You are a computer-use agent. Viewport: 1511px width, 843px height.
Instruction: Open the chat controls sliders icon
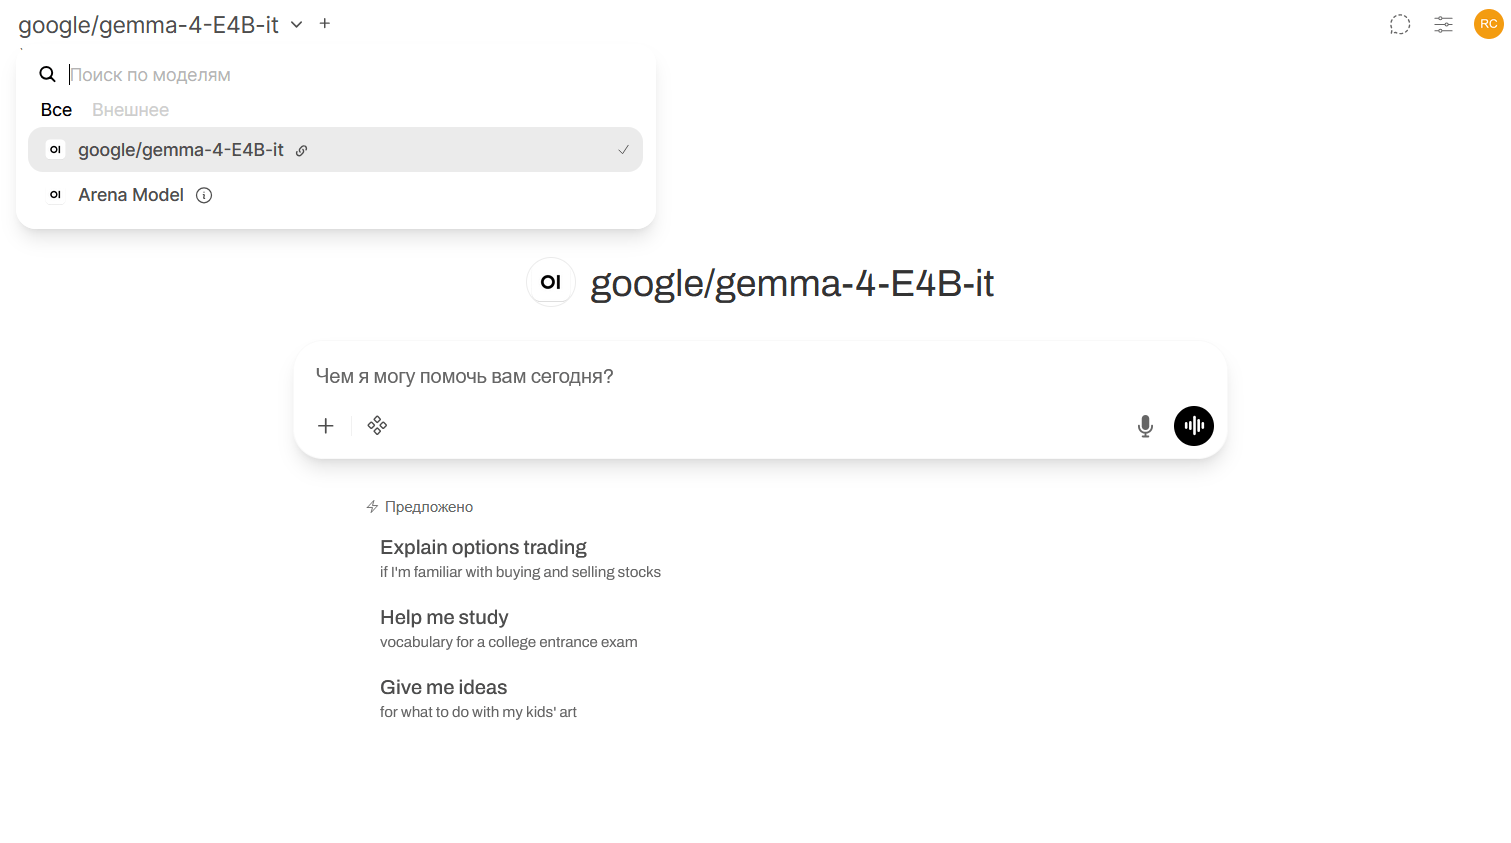1443,24
